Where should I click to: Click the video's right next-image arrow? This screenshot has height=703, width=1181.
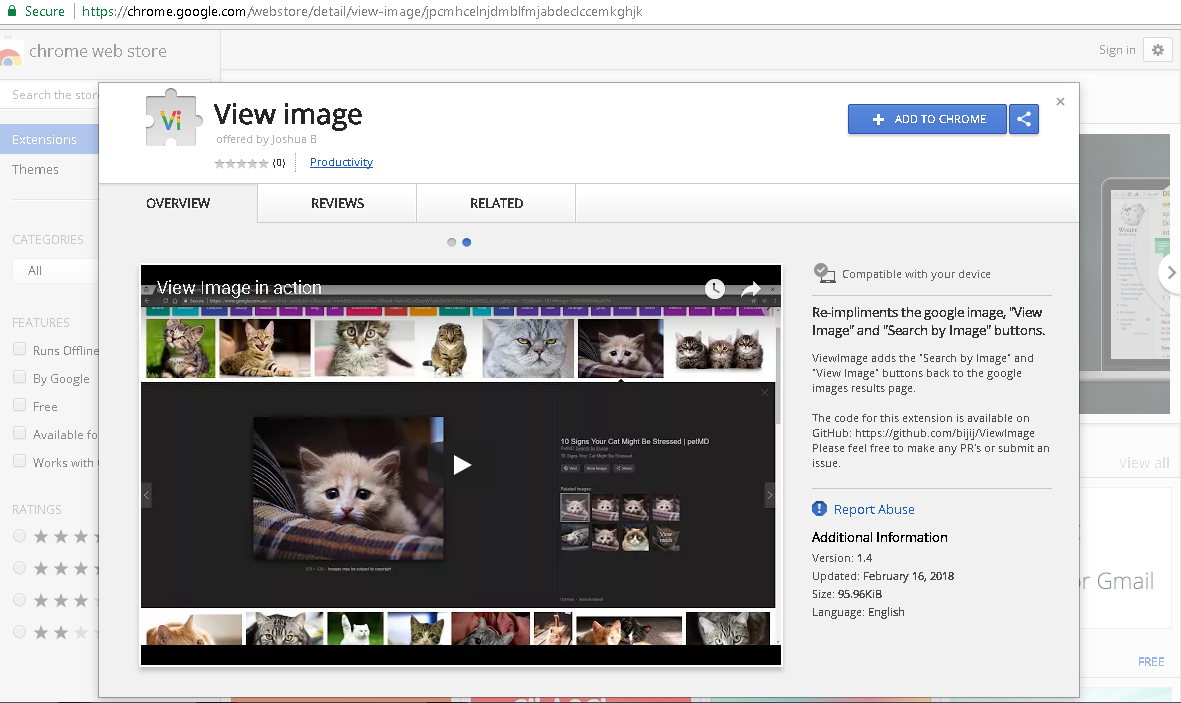click(x=769, y=495)
